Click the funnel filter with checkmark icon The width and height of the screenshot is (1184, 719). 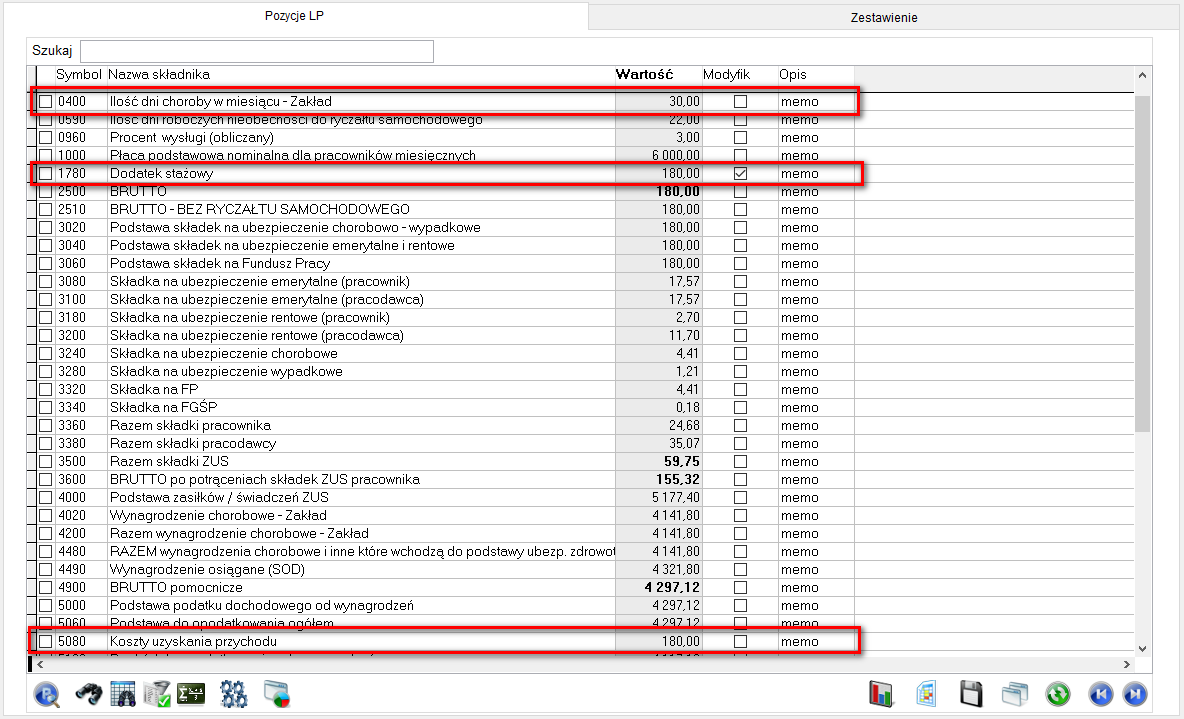pyautogui.click(x=157, y=694)
